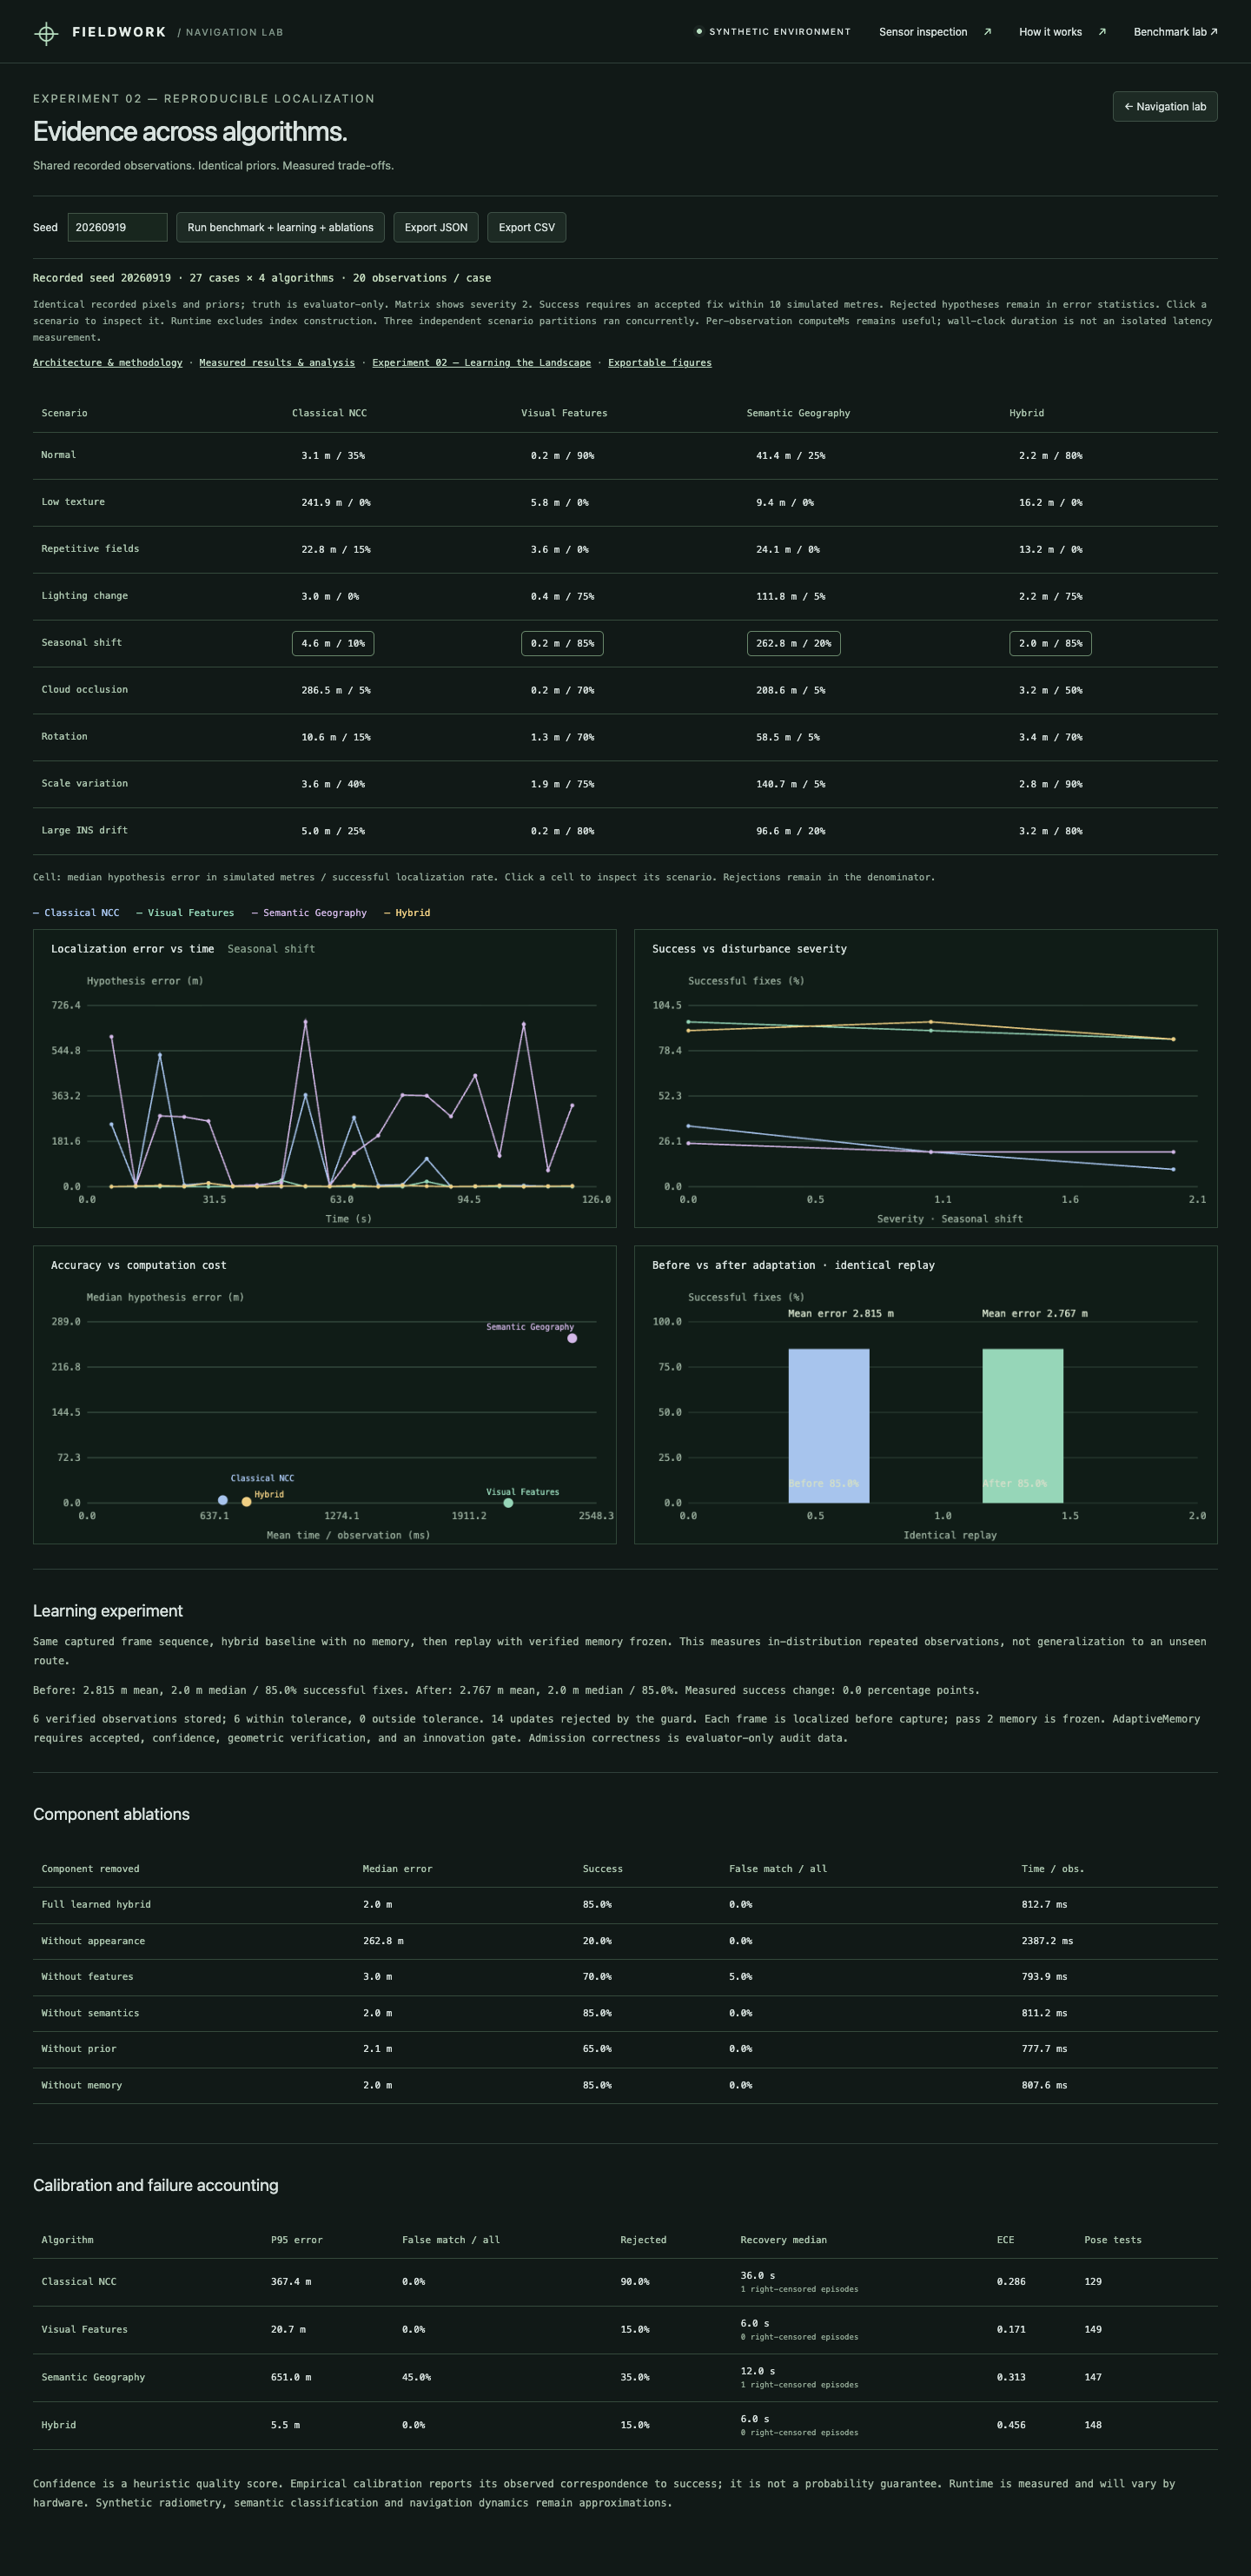The image size is (1251, 2576).
Task: Open the Measured results & analysis link
Action: click(277, 363)
